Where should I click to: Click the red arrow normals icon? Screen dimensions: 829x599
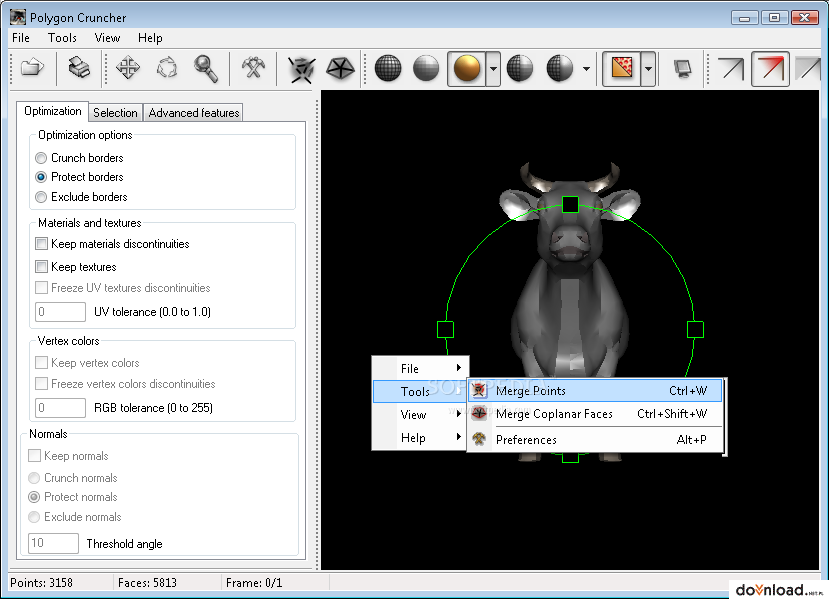(770, 69)
